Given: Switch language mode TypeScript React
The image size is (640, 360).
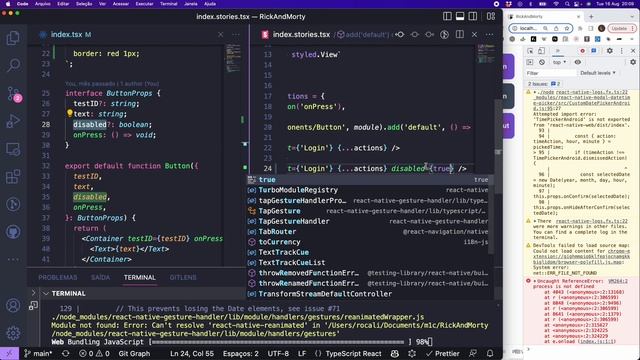Looking at the screenshot, I should [353, 353].
